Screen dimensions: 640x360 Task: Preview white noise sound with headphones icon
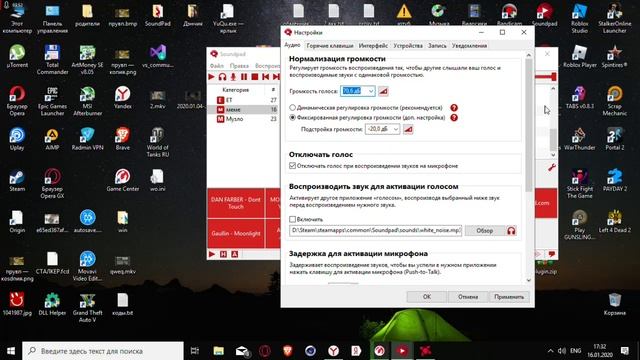click(511, 231)
